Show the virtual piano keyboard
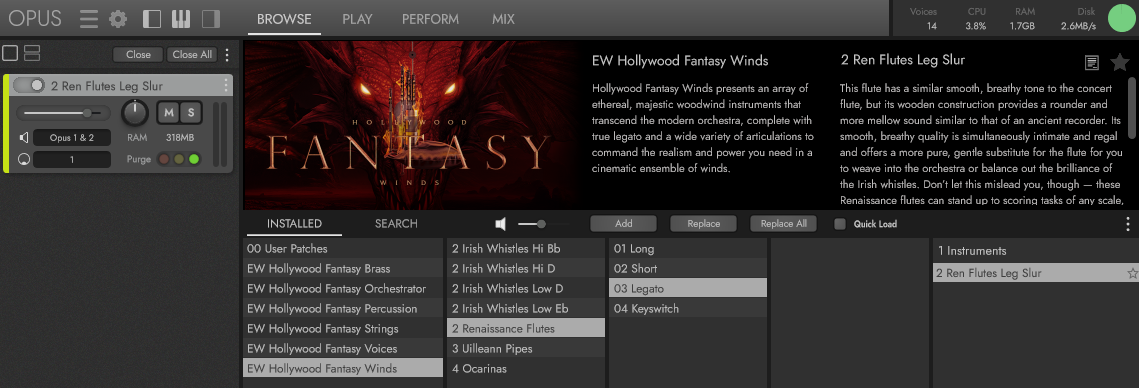Viewport: 1139px width, 388px height. coord(181,19)
